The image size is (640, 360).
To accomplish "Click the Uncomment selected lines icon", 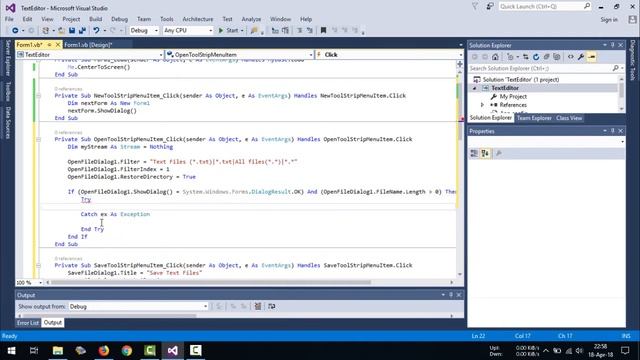I will [310, 31].
